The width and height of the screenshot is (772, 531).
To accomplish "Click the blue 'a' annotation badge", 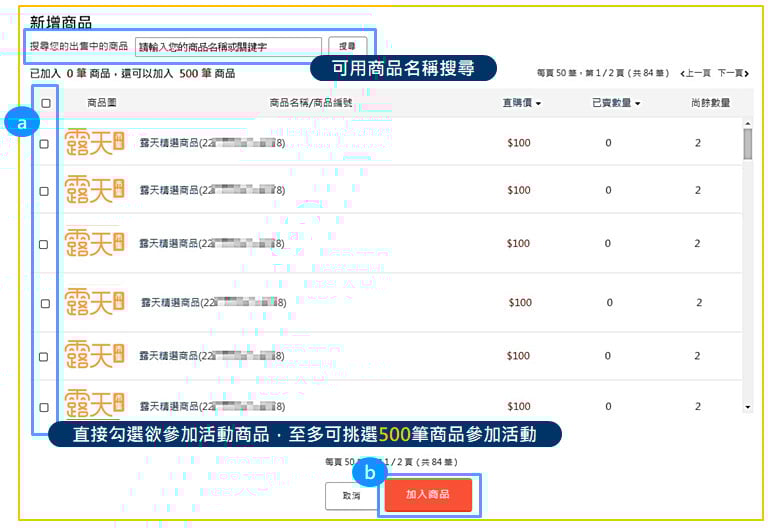I will coord(19,123).
